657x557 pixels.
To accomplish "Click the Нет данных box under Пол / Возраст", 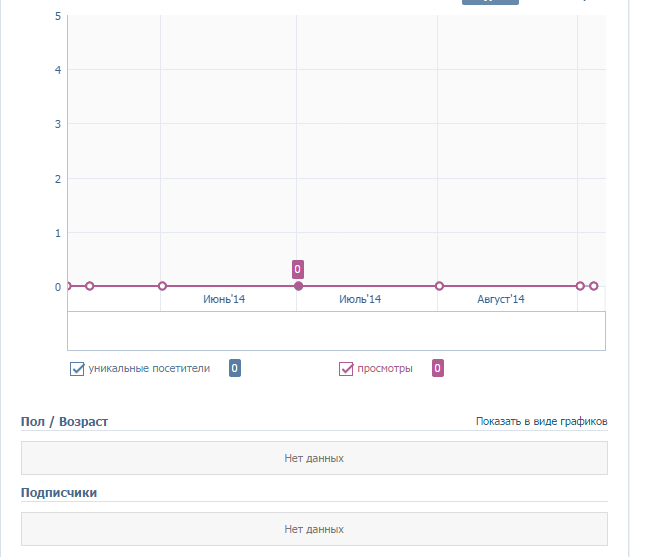I will coord(314,458).
